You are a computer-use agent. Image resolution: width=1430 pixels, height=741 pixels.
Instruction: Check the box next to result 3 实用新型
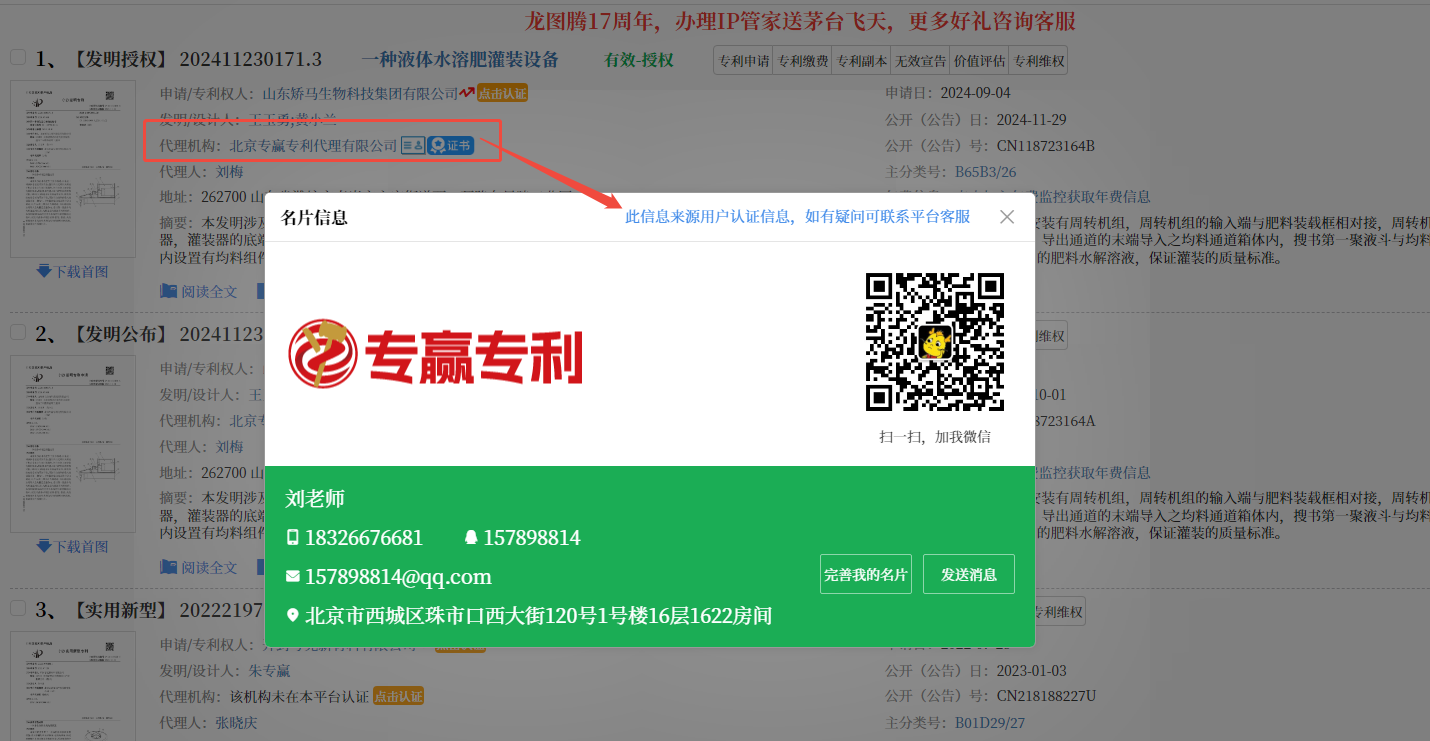18,609
